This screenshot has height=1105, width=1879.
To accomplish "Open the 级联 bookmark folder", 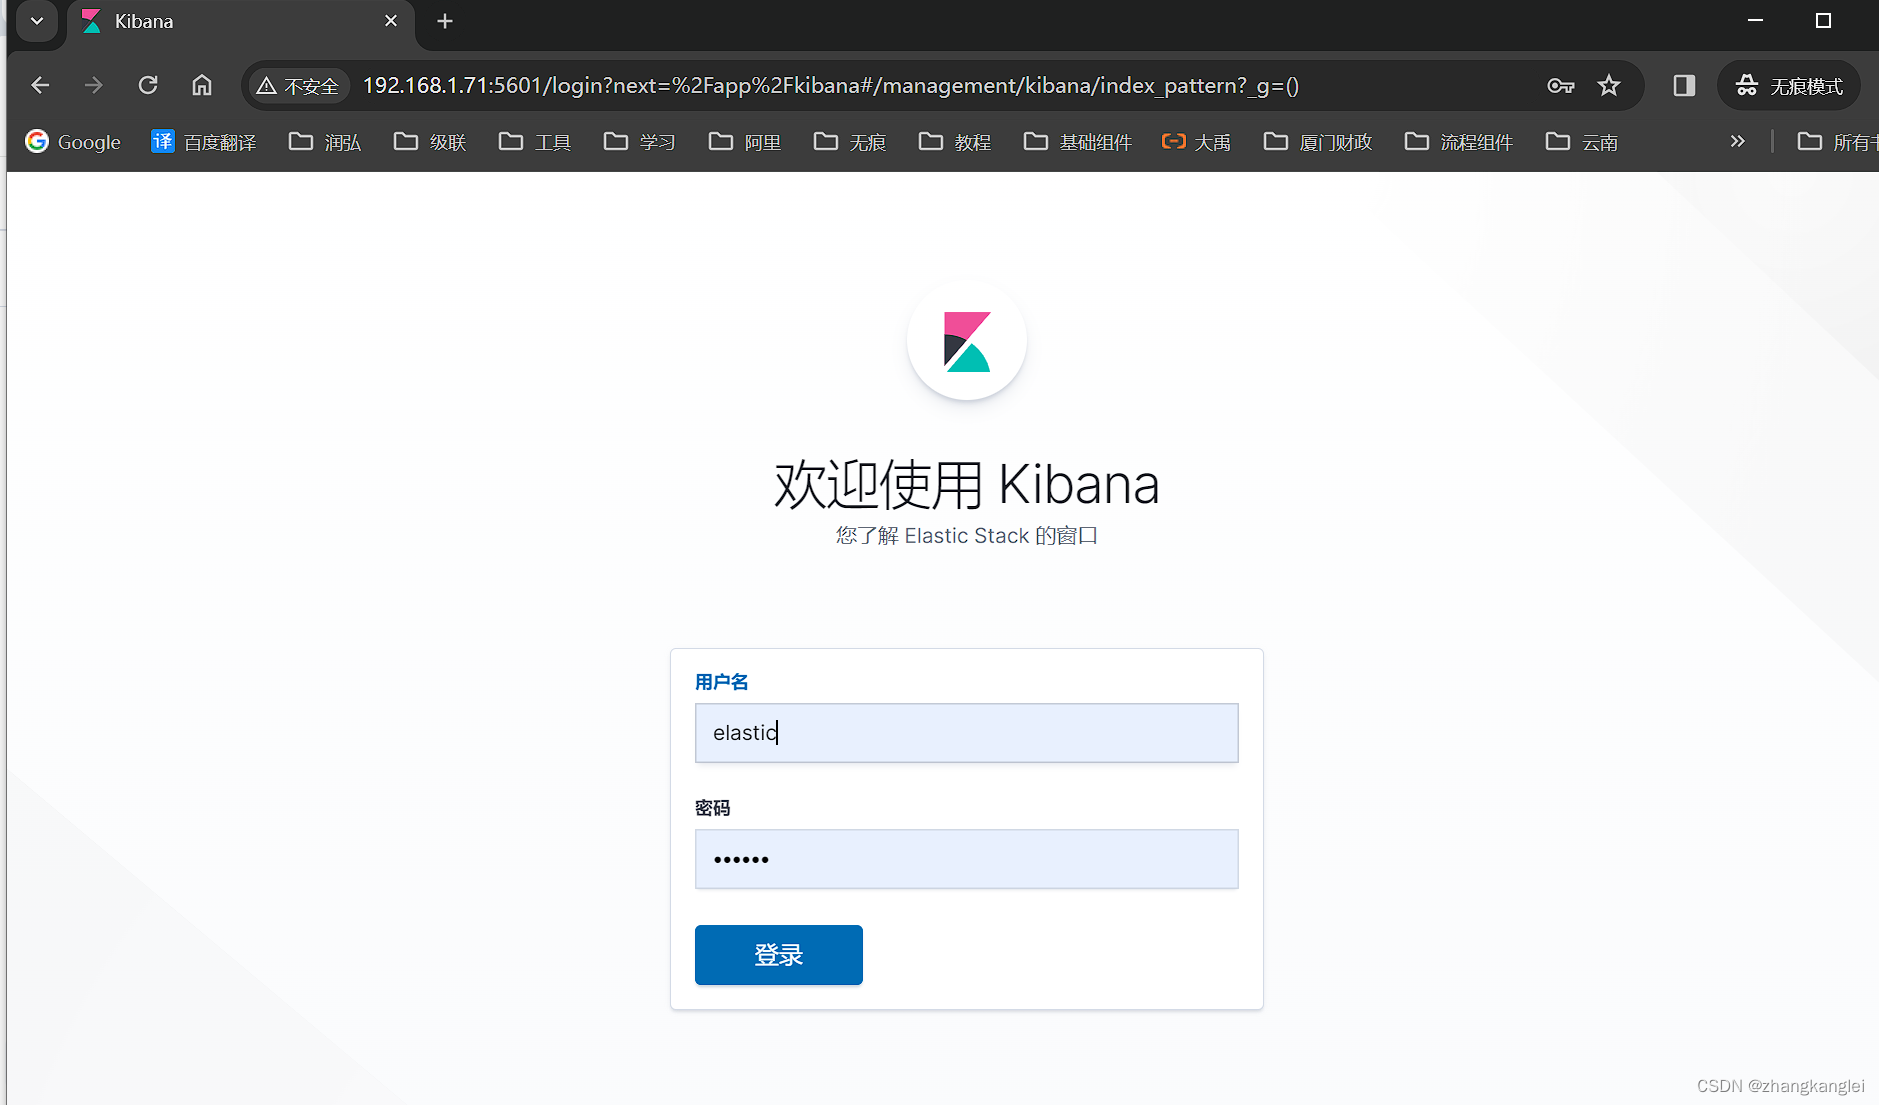I will click(430, 142).
